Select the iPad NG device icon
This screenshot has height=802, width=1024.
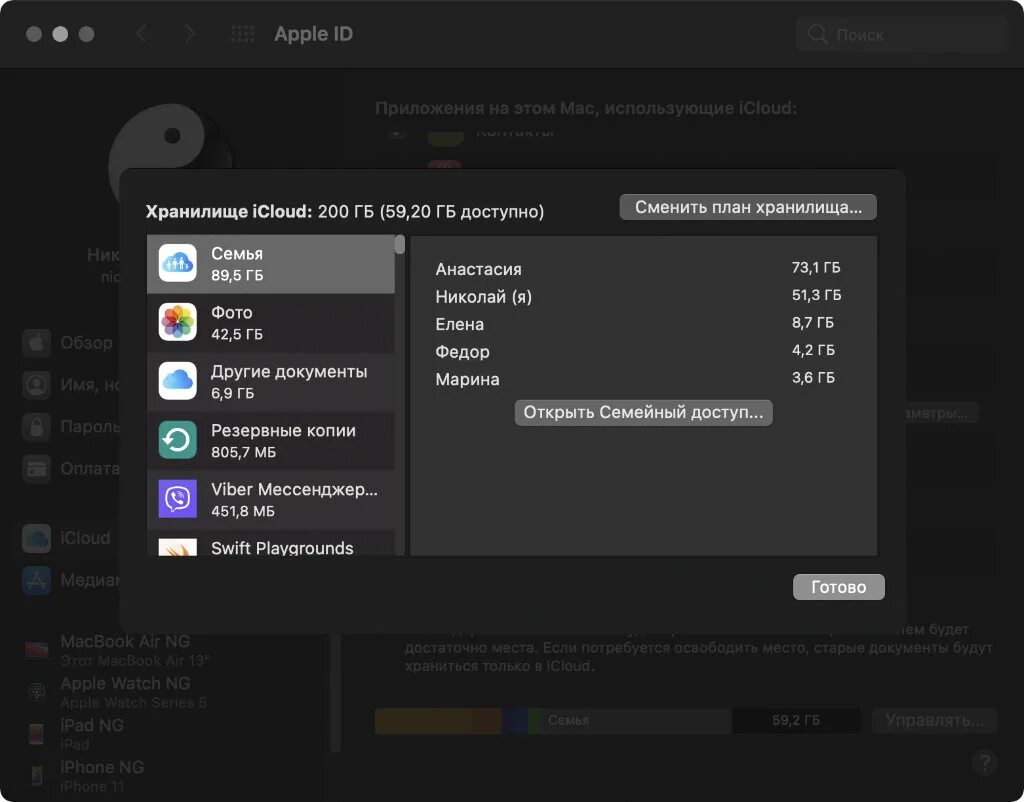(x=37, y=733)
